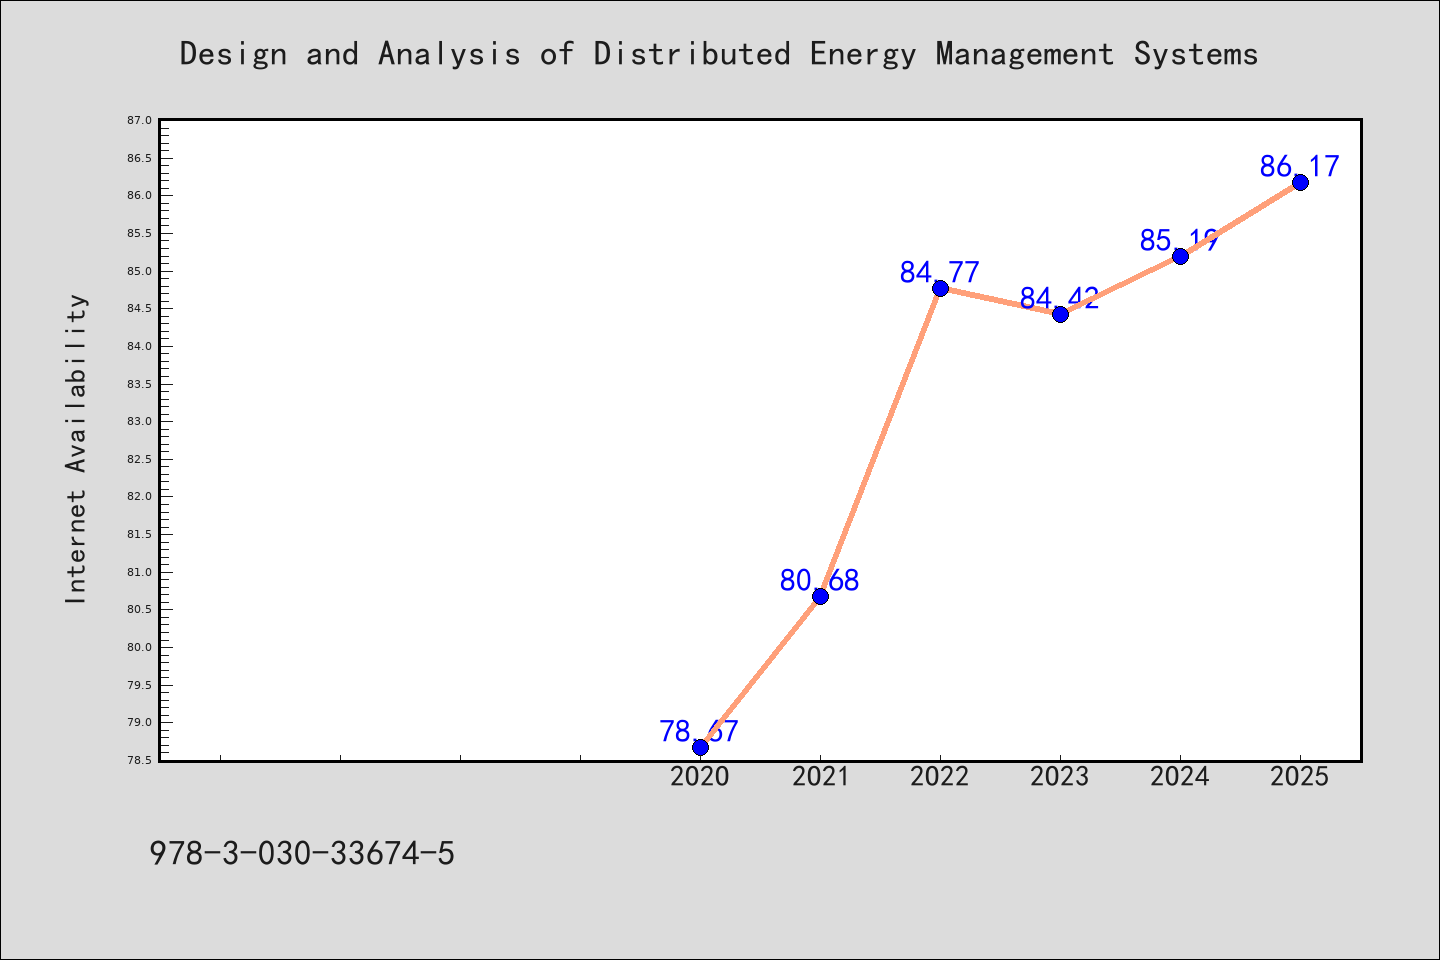Screen dimensions: 1440x960
Task: Click the line segment between 2024 and 2025
Action: [x=1240, y=219]
